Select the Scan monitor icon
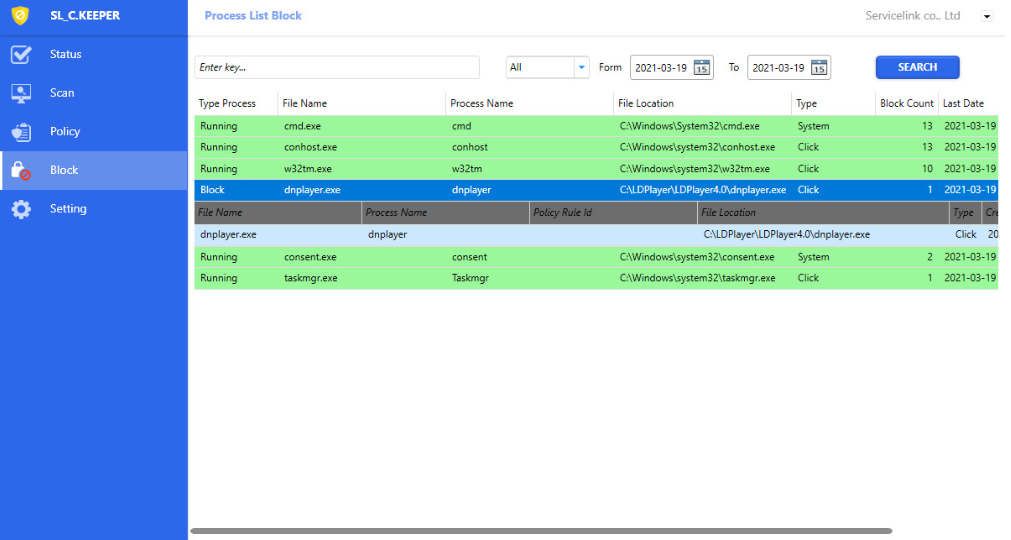 click(21, 93)
